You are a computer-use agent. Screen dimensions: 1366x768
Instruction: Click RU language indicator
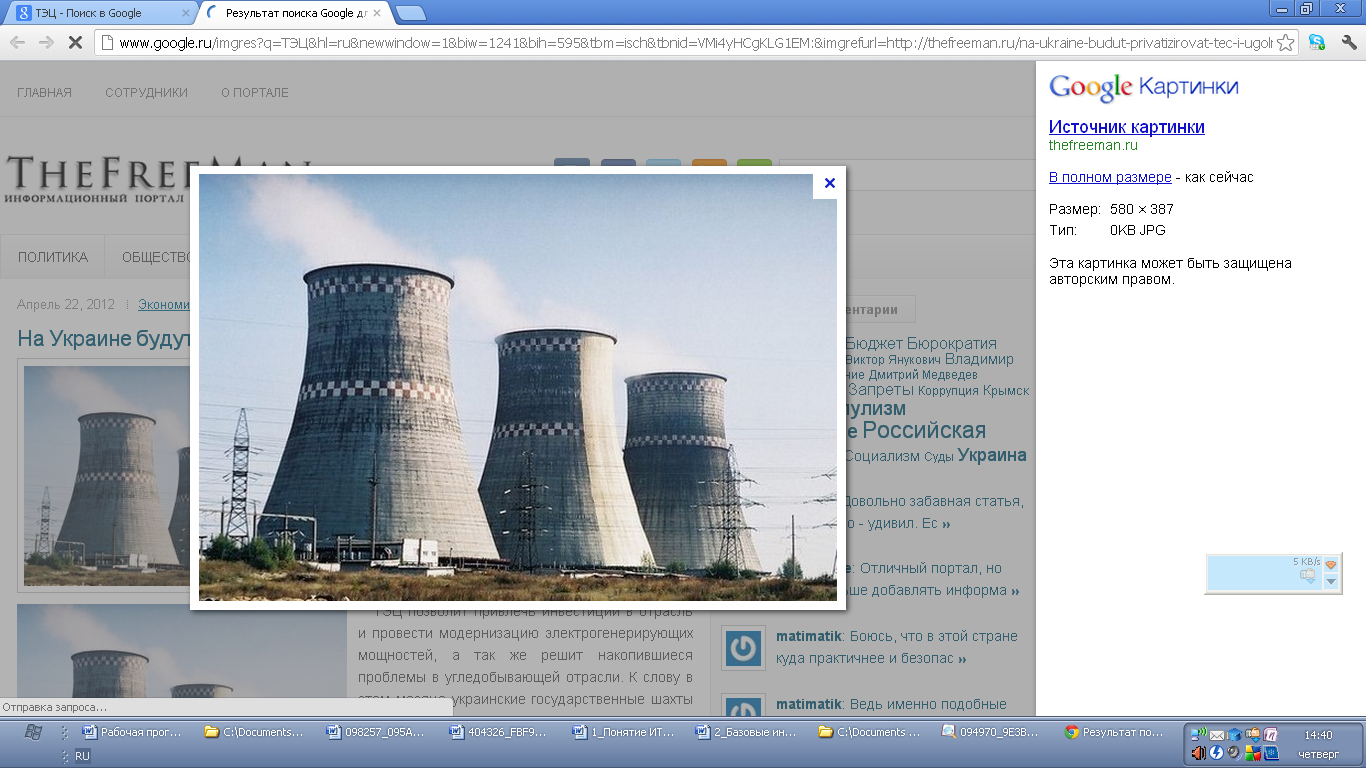tap(82, 756)
